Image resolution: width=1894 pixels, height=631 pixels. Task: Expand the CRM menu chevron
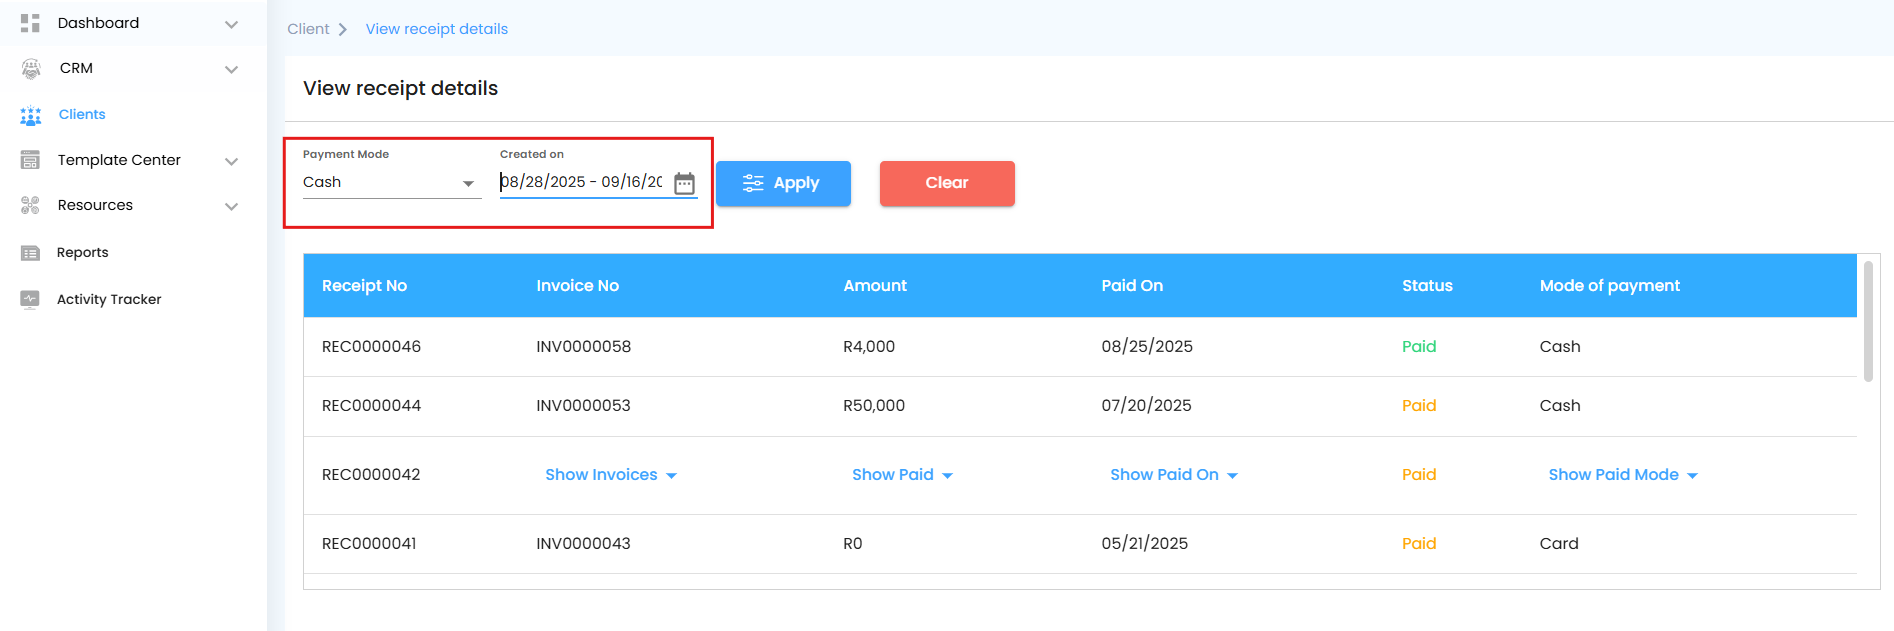pyautogui.click(x=231, y=69)
